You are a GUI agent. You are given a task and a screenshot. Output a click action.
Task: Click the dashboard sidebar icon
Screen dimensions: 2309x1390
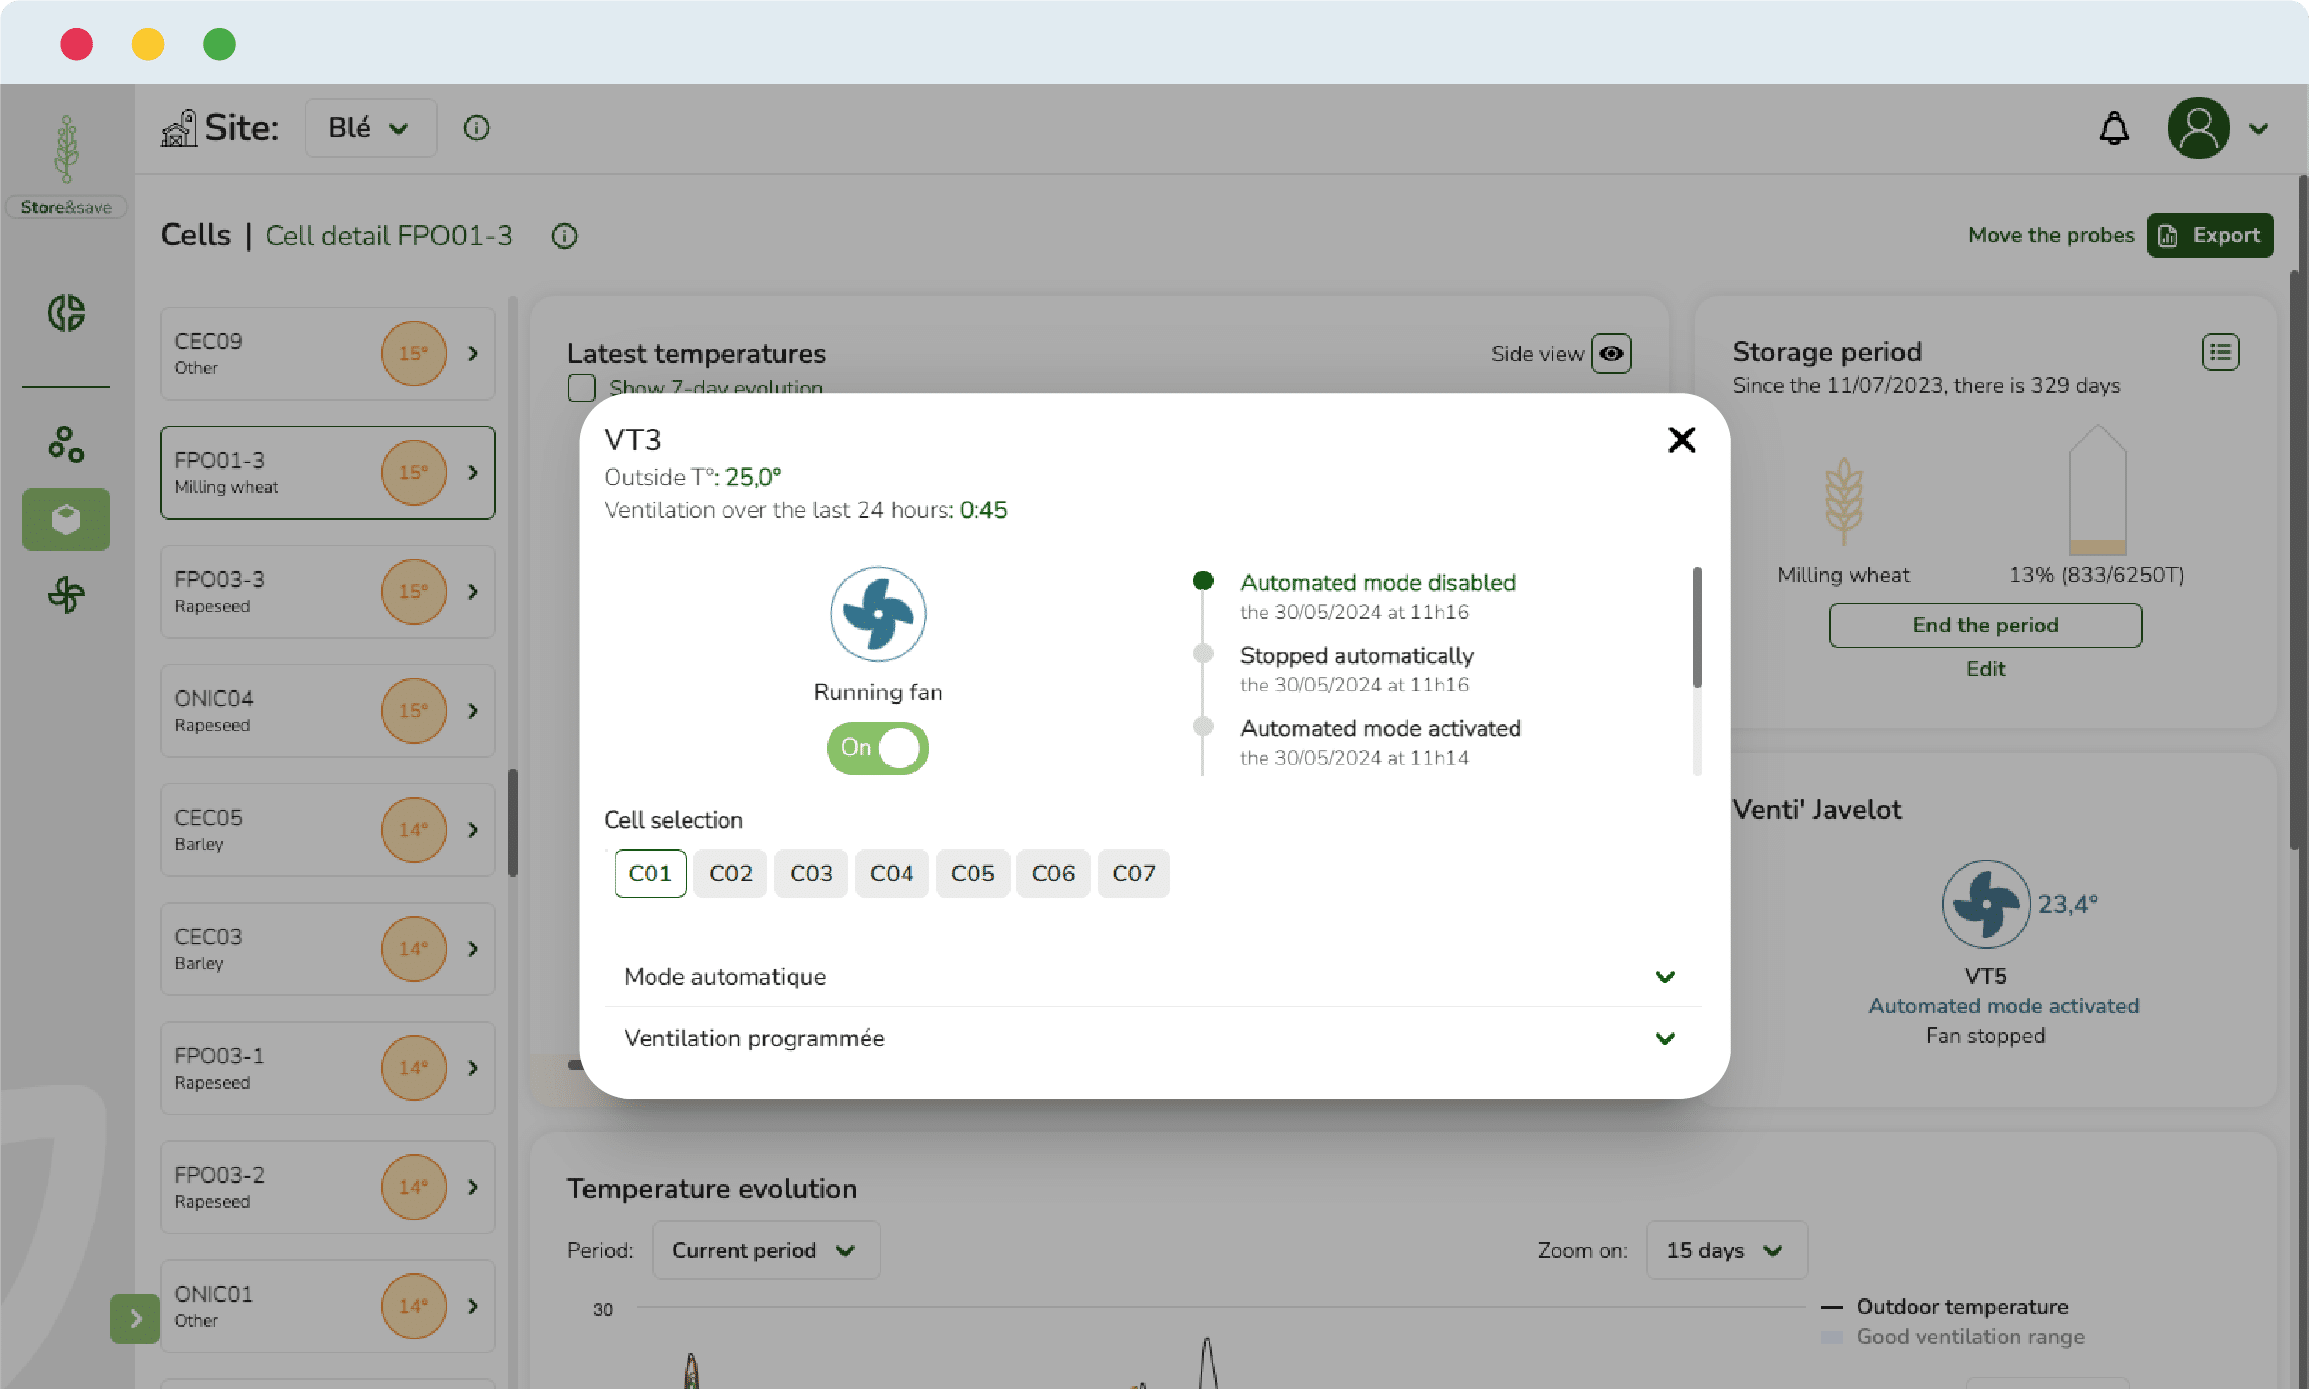coord(66,313)
